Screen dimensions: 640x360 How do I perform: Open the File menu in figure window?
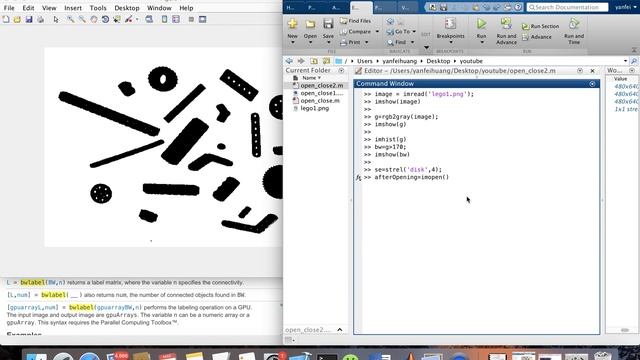[9, 8]
